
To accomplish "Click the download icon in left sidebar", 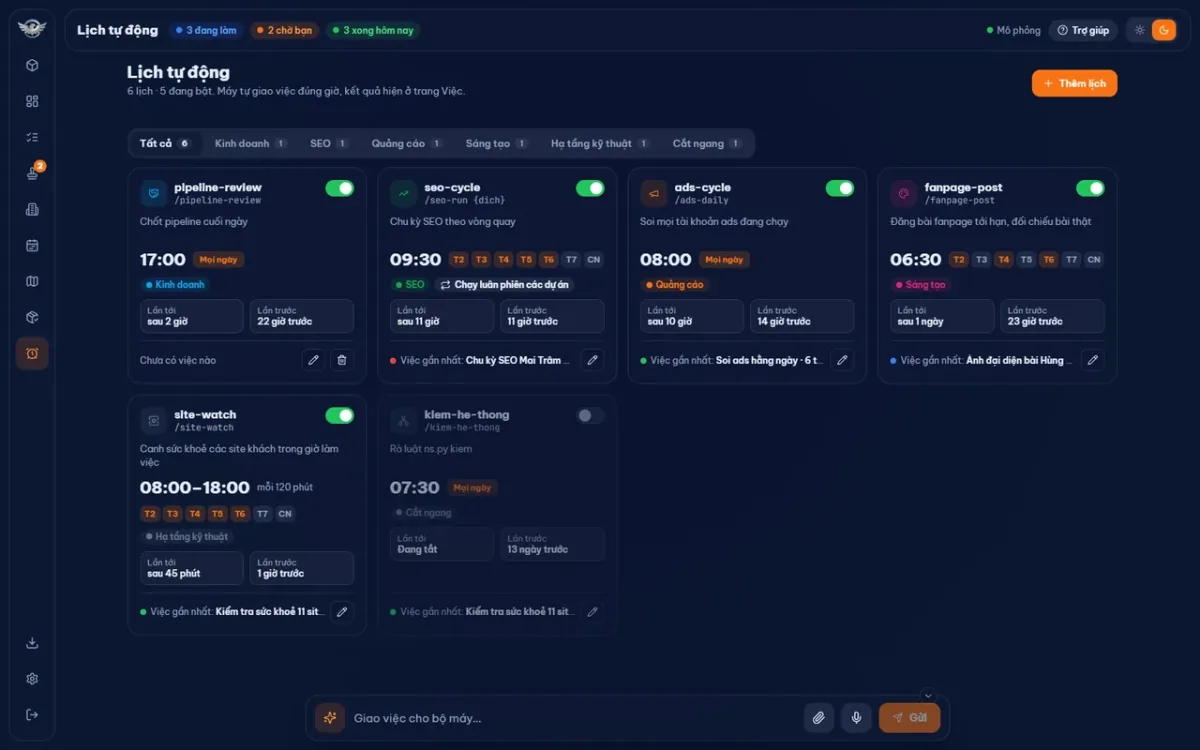I will point(32,643).
